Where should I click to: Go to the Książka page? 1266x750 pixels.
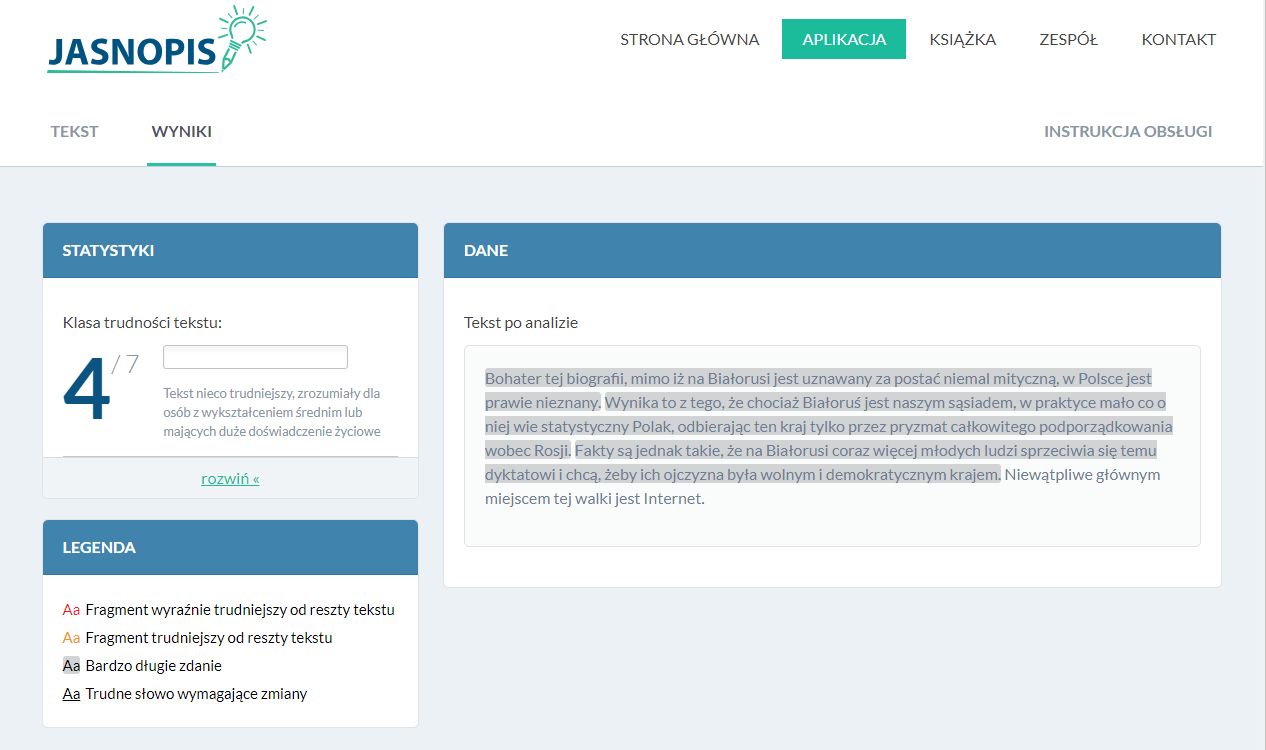coord(963,40)
